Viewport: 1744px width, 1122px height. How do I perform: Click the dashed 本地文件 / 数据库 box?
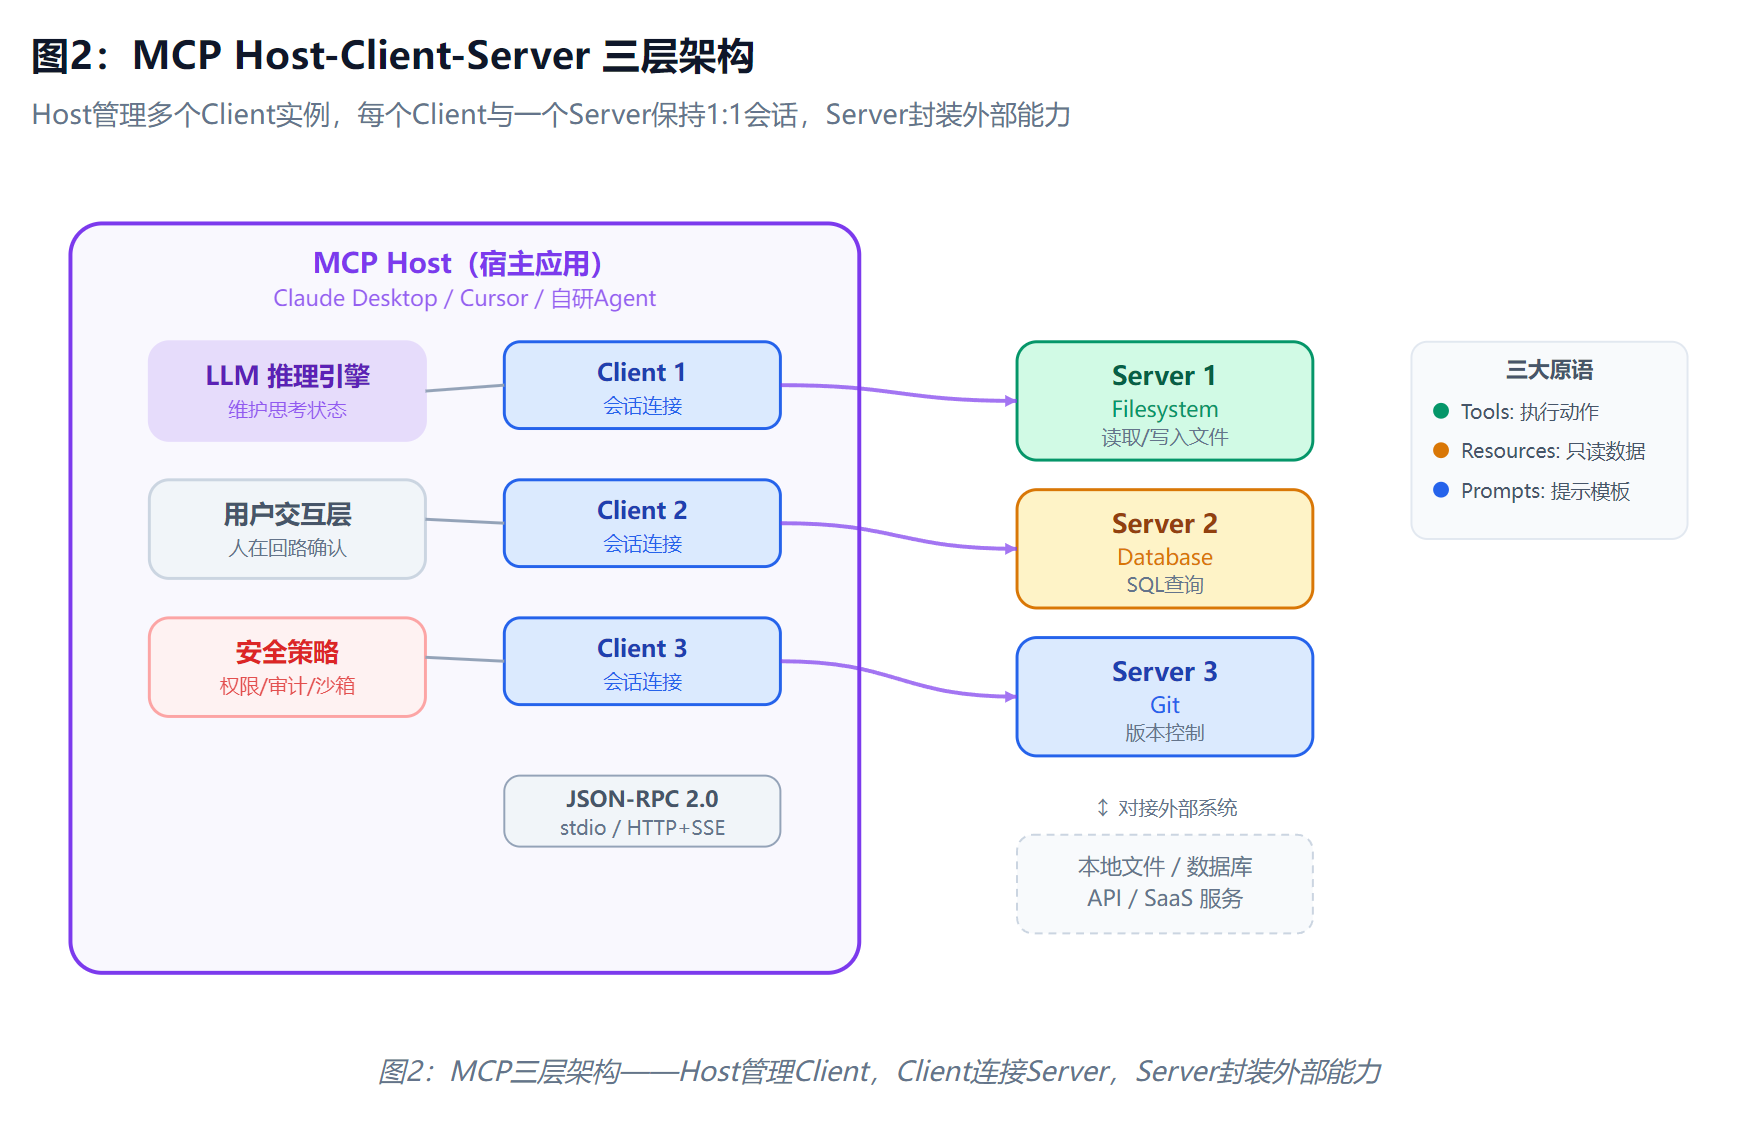point(1165,884)
